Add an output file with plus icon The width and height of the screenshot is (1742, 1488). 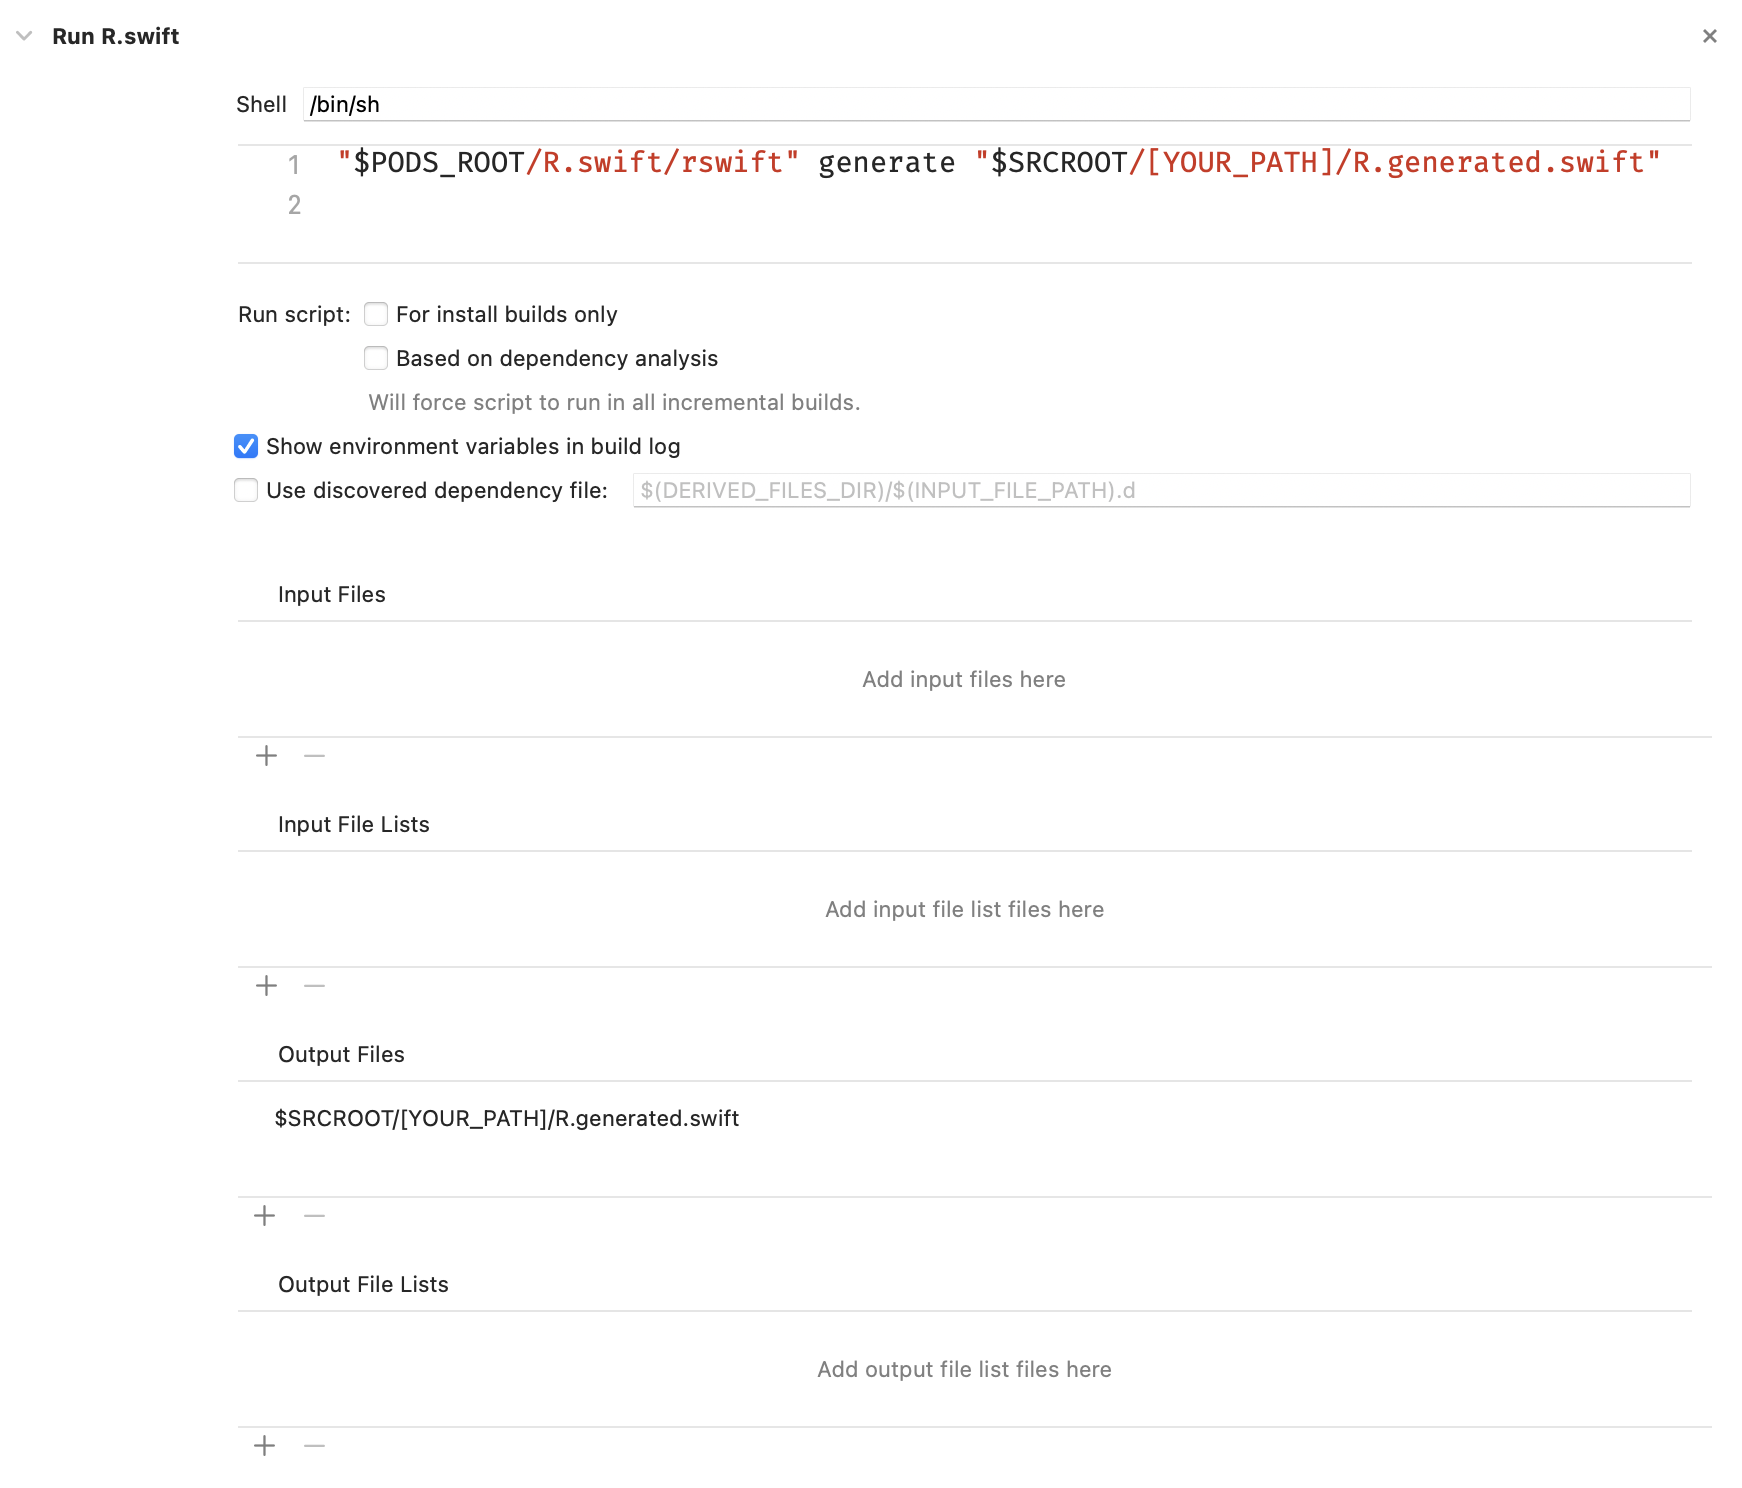265,1216
